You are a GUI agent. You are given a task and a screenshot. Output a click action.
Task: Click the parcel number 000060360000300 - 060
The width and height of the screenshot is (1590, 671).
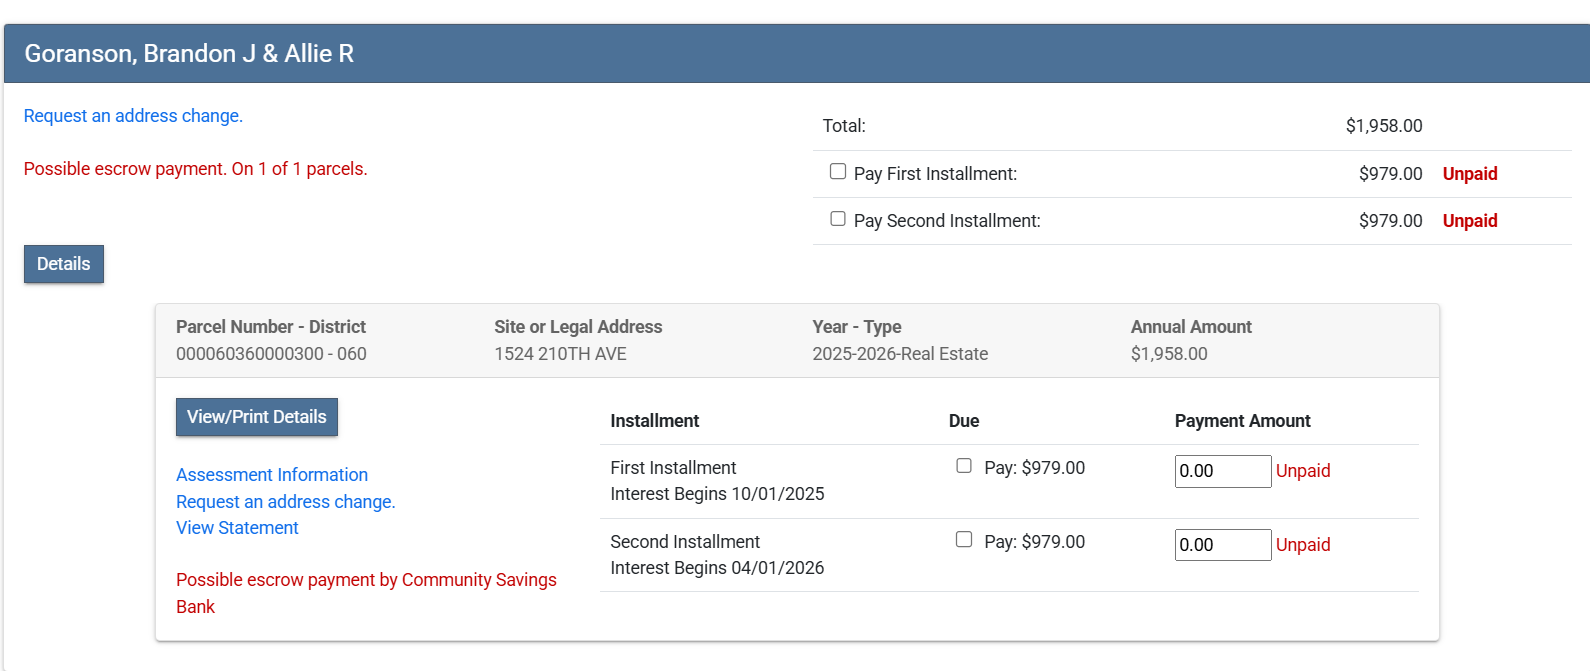271,354
